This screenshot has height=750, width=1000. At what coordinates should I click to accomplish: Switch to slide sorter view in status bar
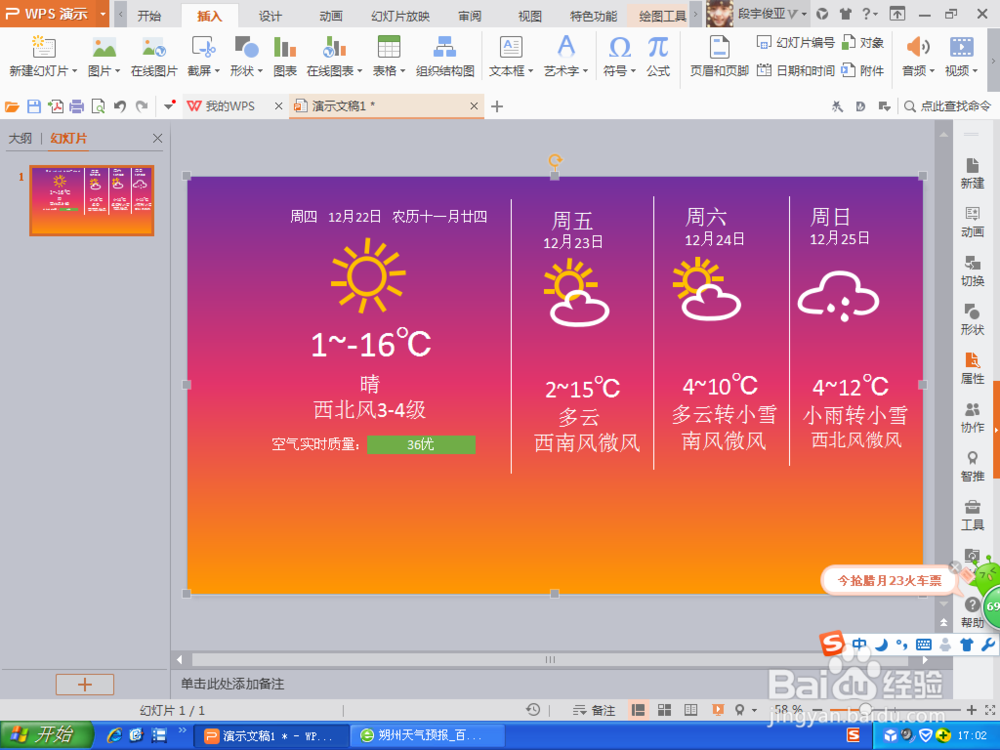(664, 710)
